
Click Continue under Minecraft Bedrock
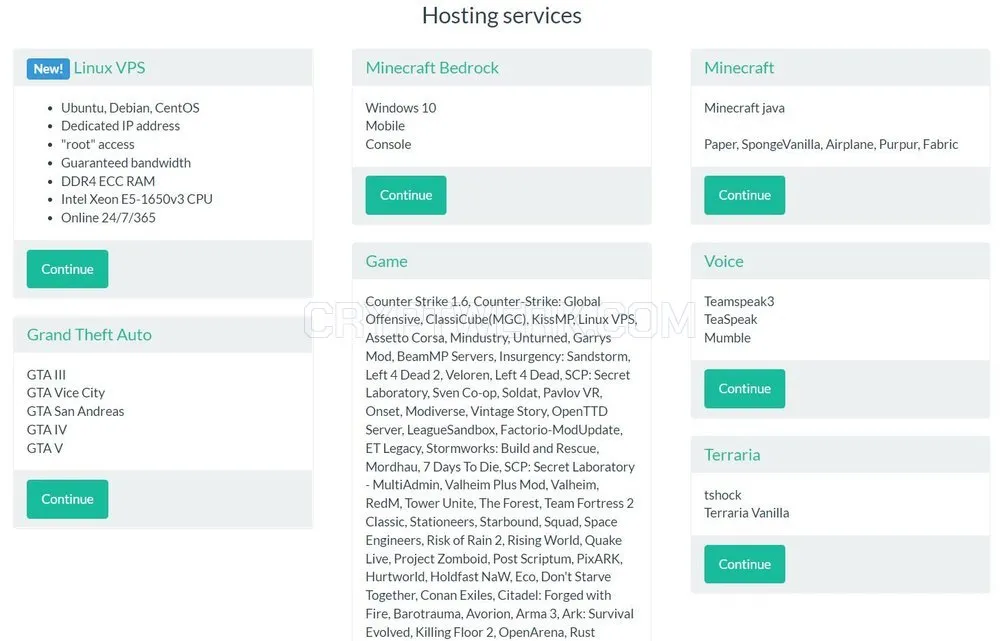coord(406,195)
